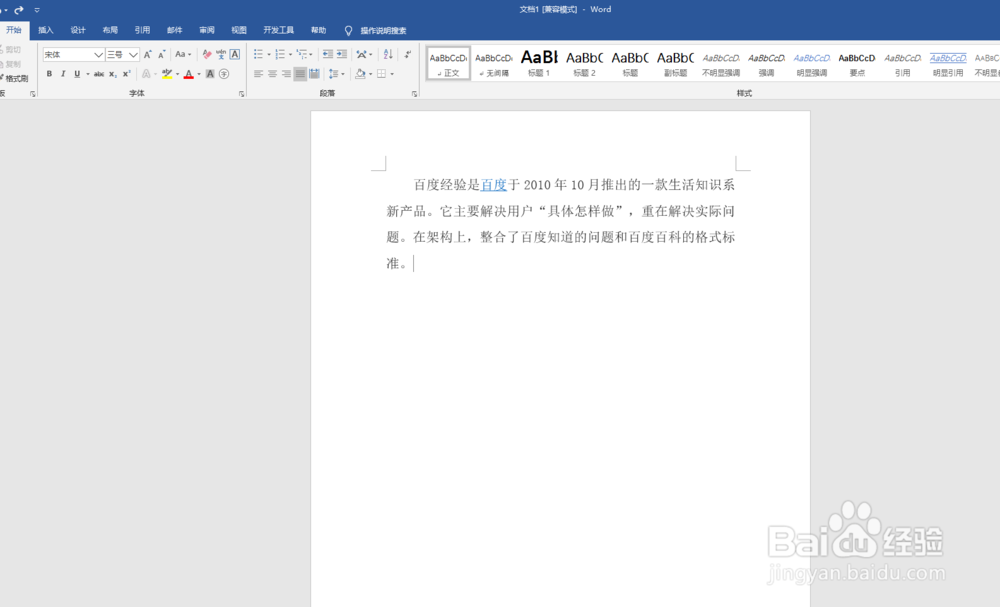This screenshot has width=1000, height=607.
Task: Open the phonetic guide (拼音) tool
Action: coord(221,55)
